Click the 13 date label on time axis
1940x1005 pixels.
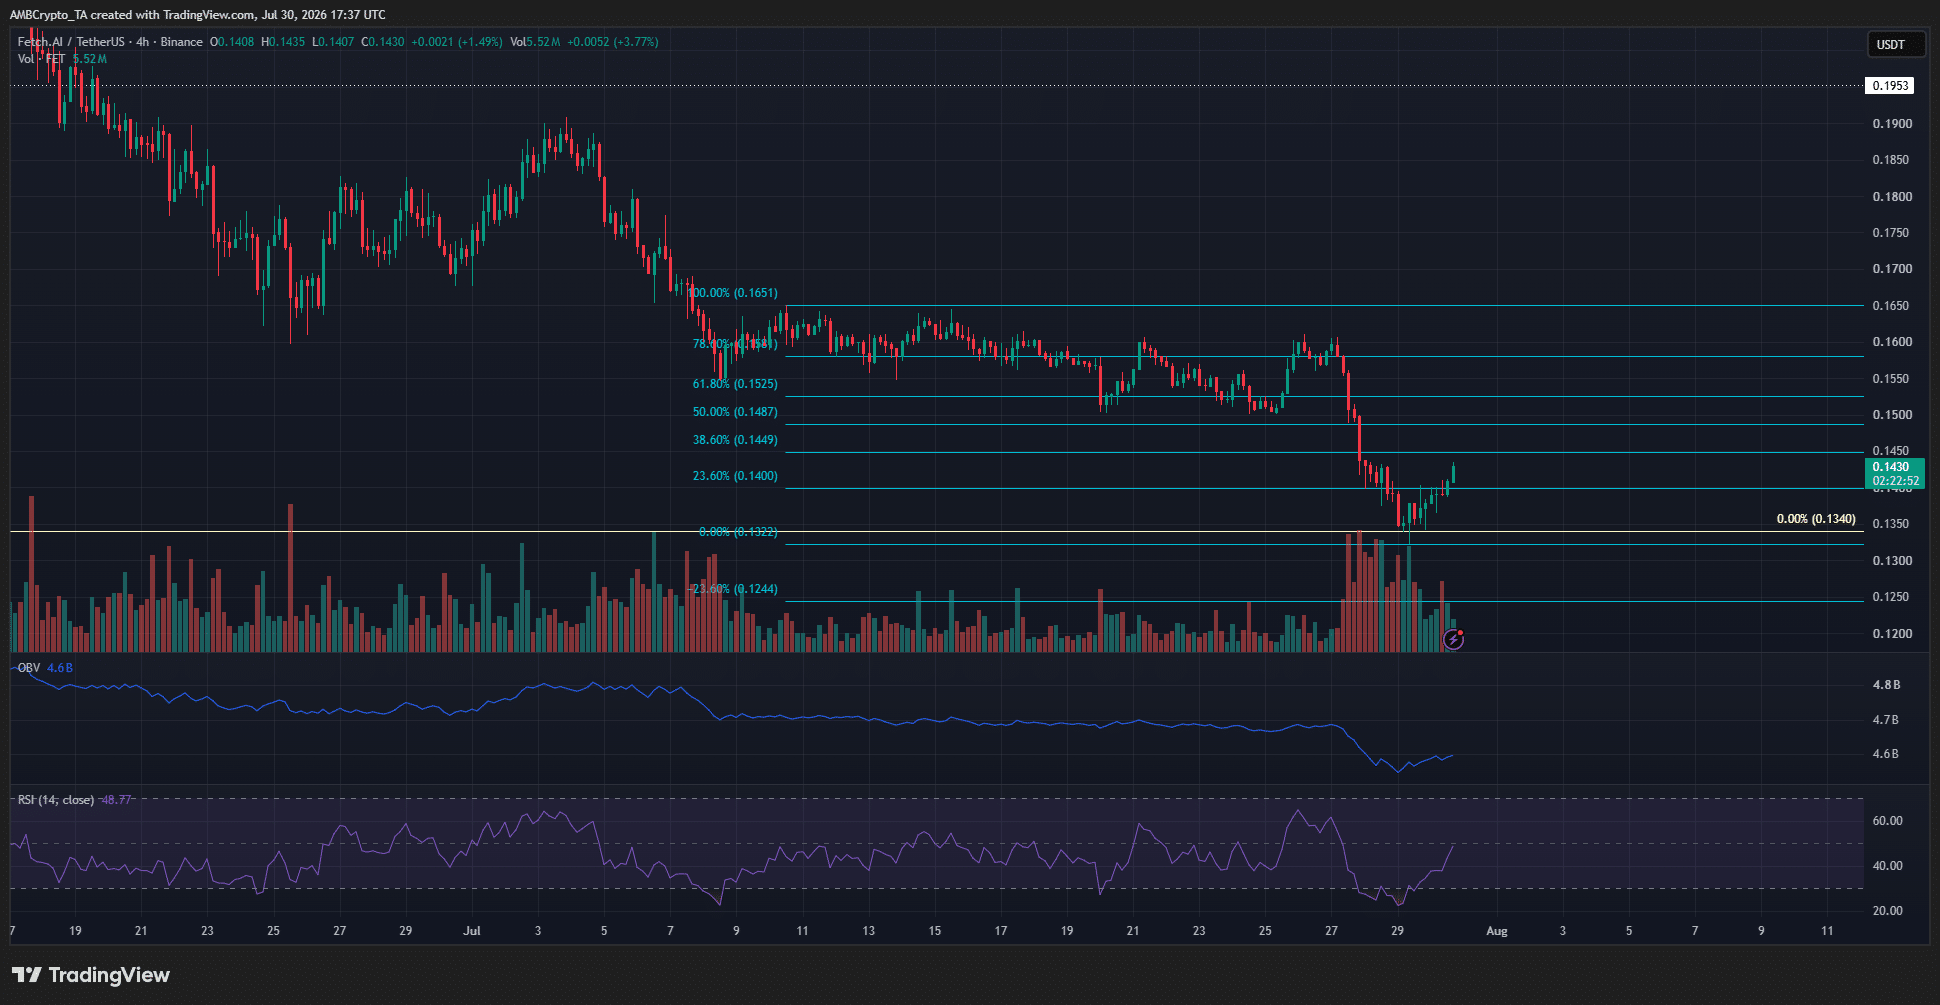coord(869,931)
